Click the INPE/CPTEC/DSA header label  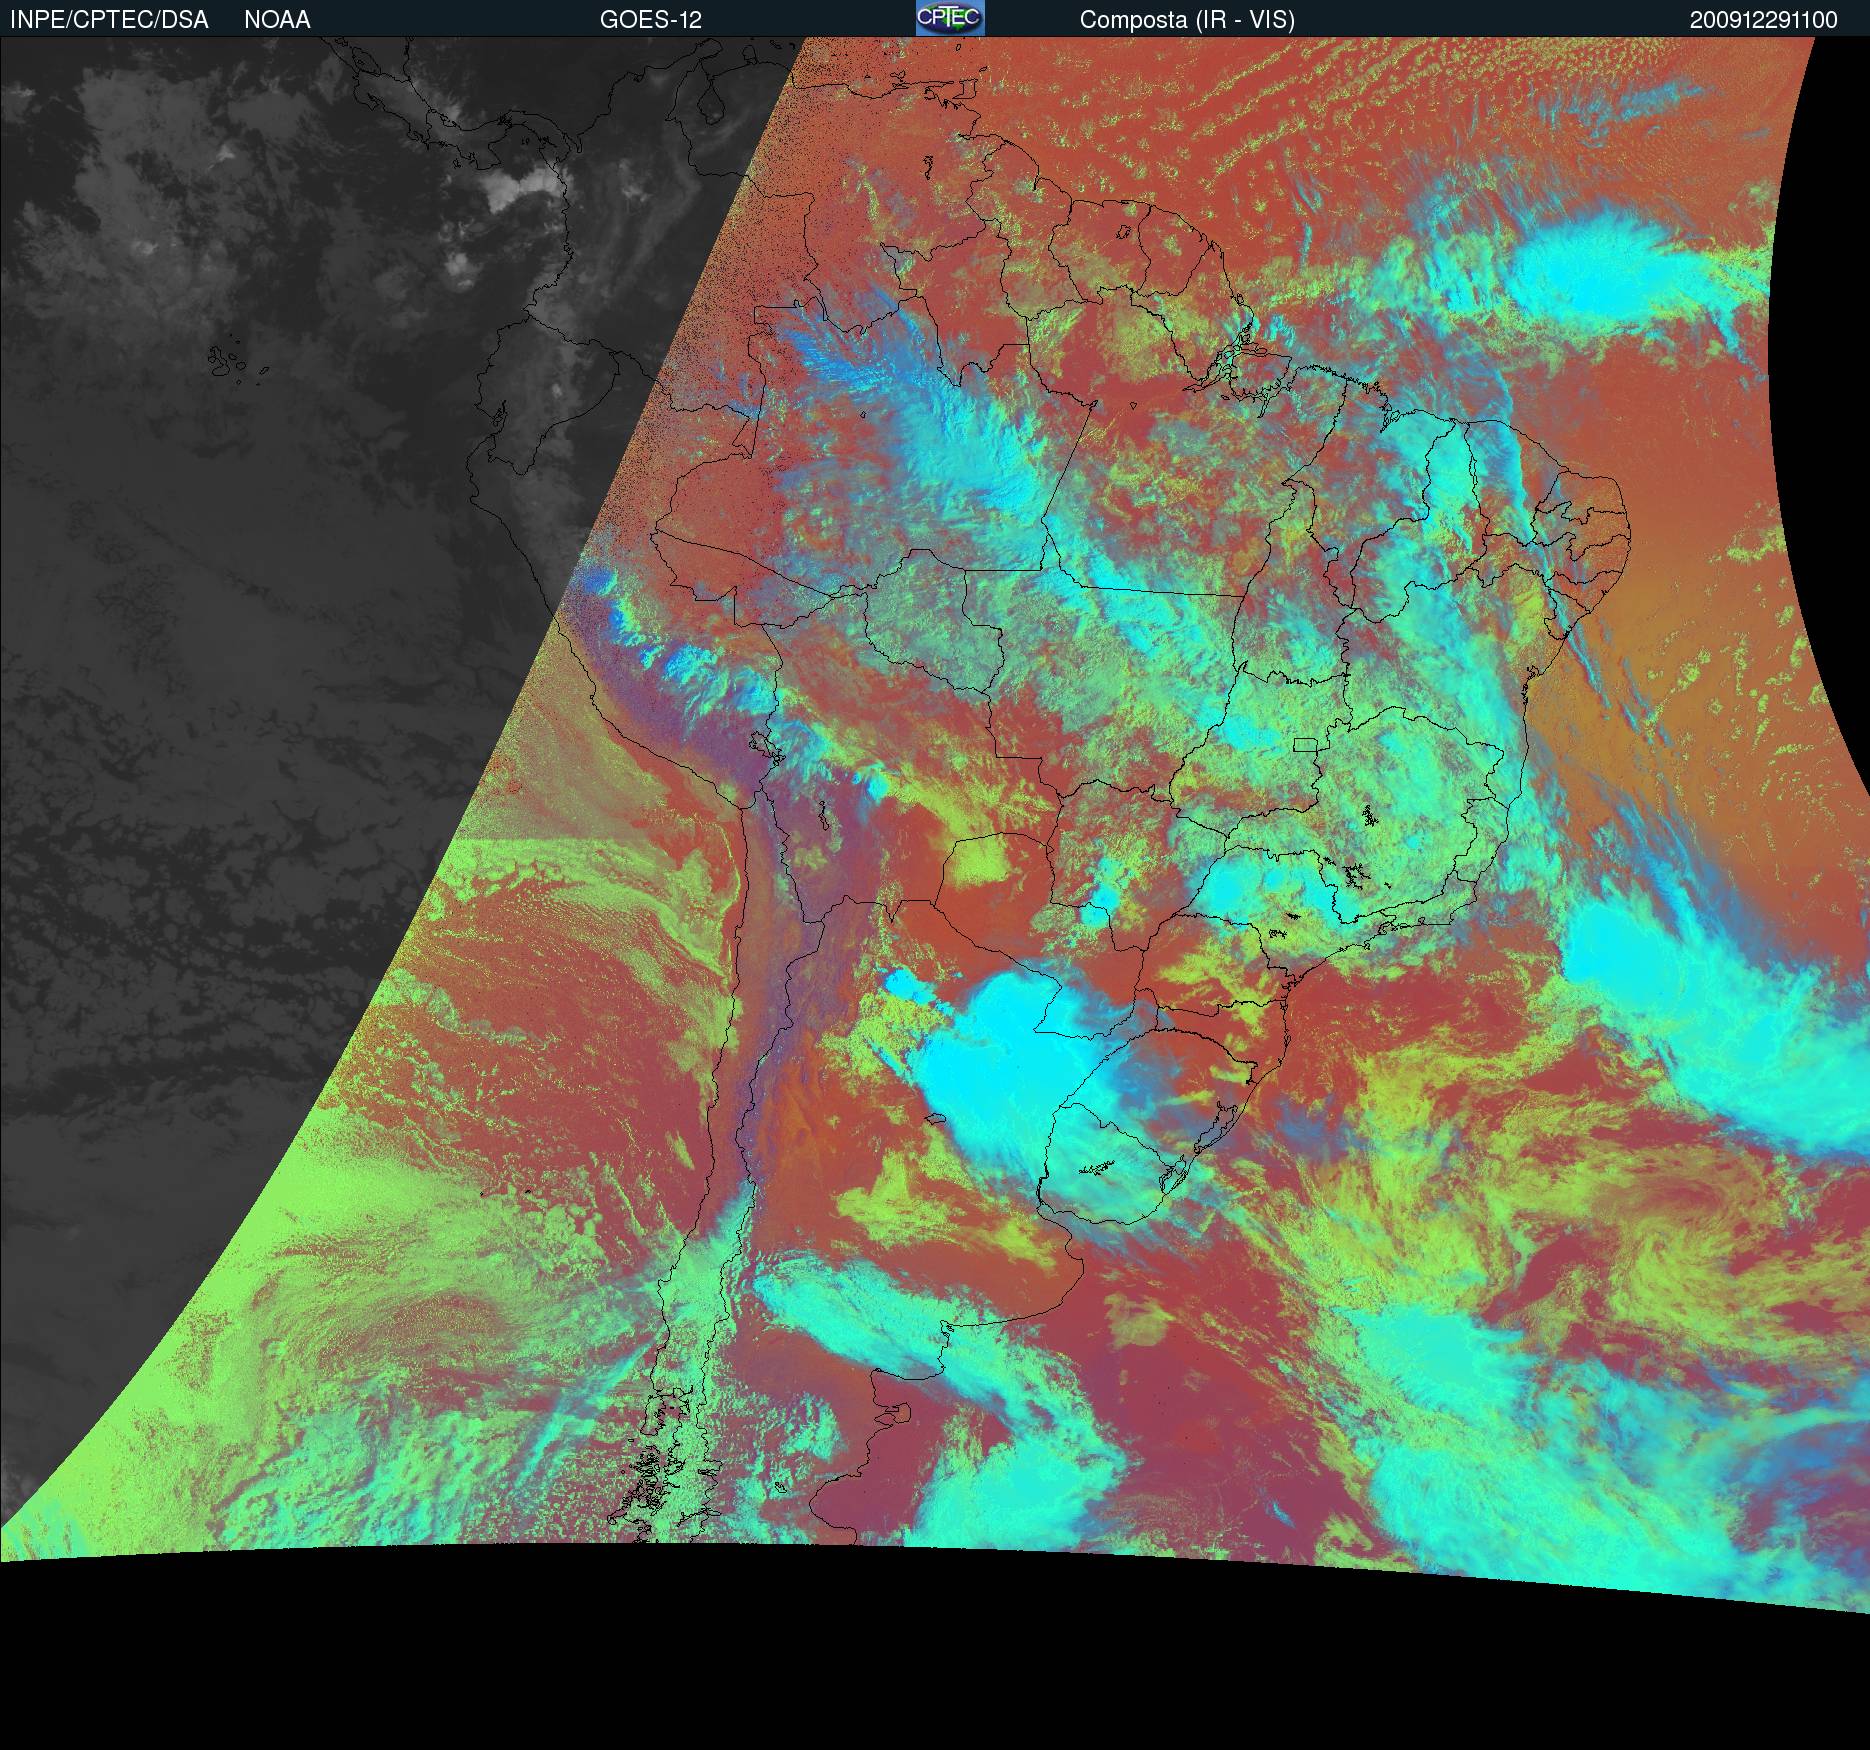click(x=109, y=20)
